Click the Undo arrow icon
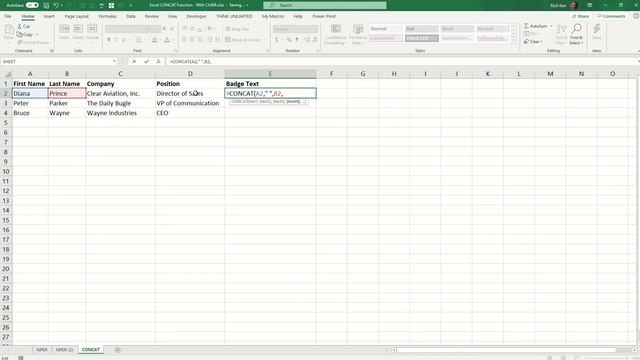Image resolution: width=640 pixels, height=360 pixels. [x=56, y=5]
